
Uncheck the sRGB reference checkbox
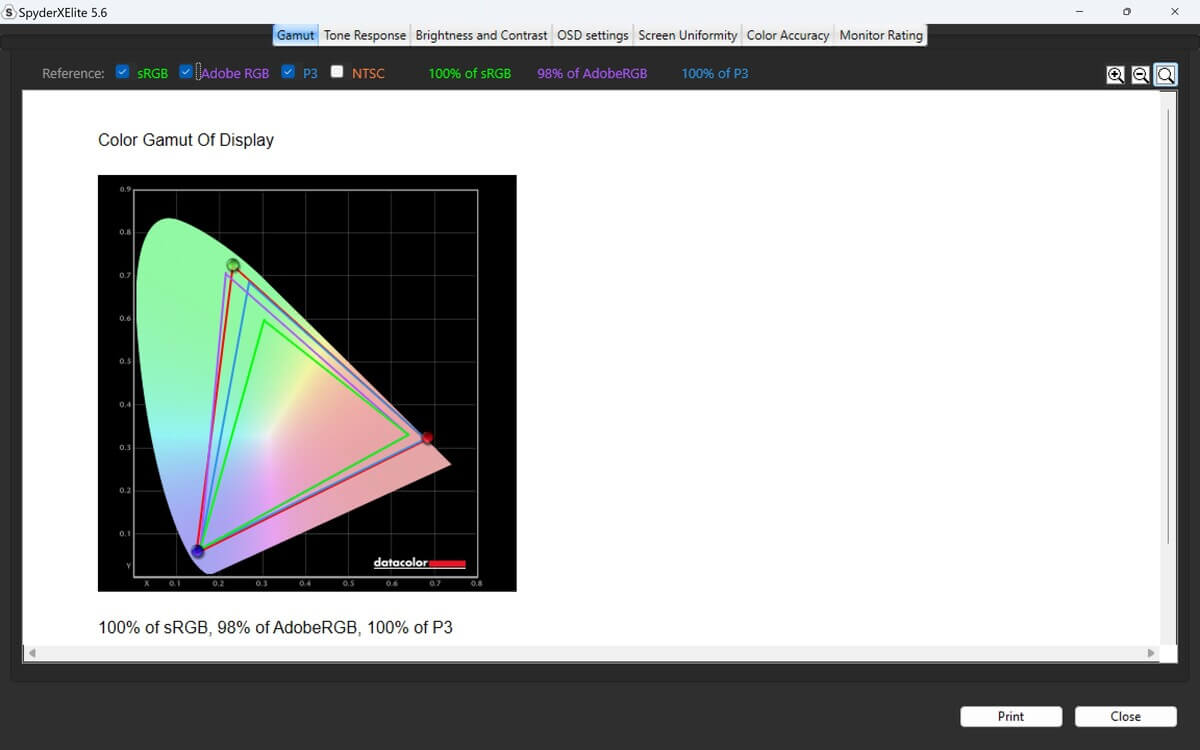click(x=122, y=72)
